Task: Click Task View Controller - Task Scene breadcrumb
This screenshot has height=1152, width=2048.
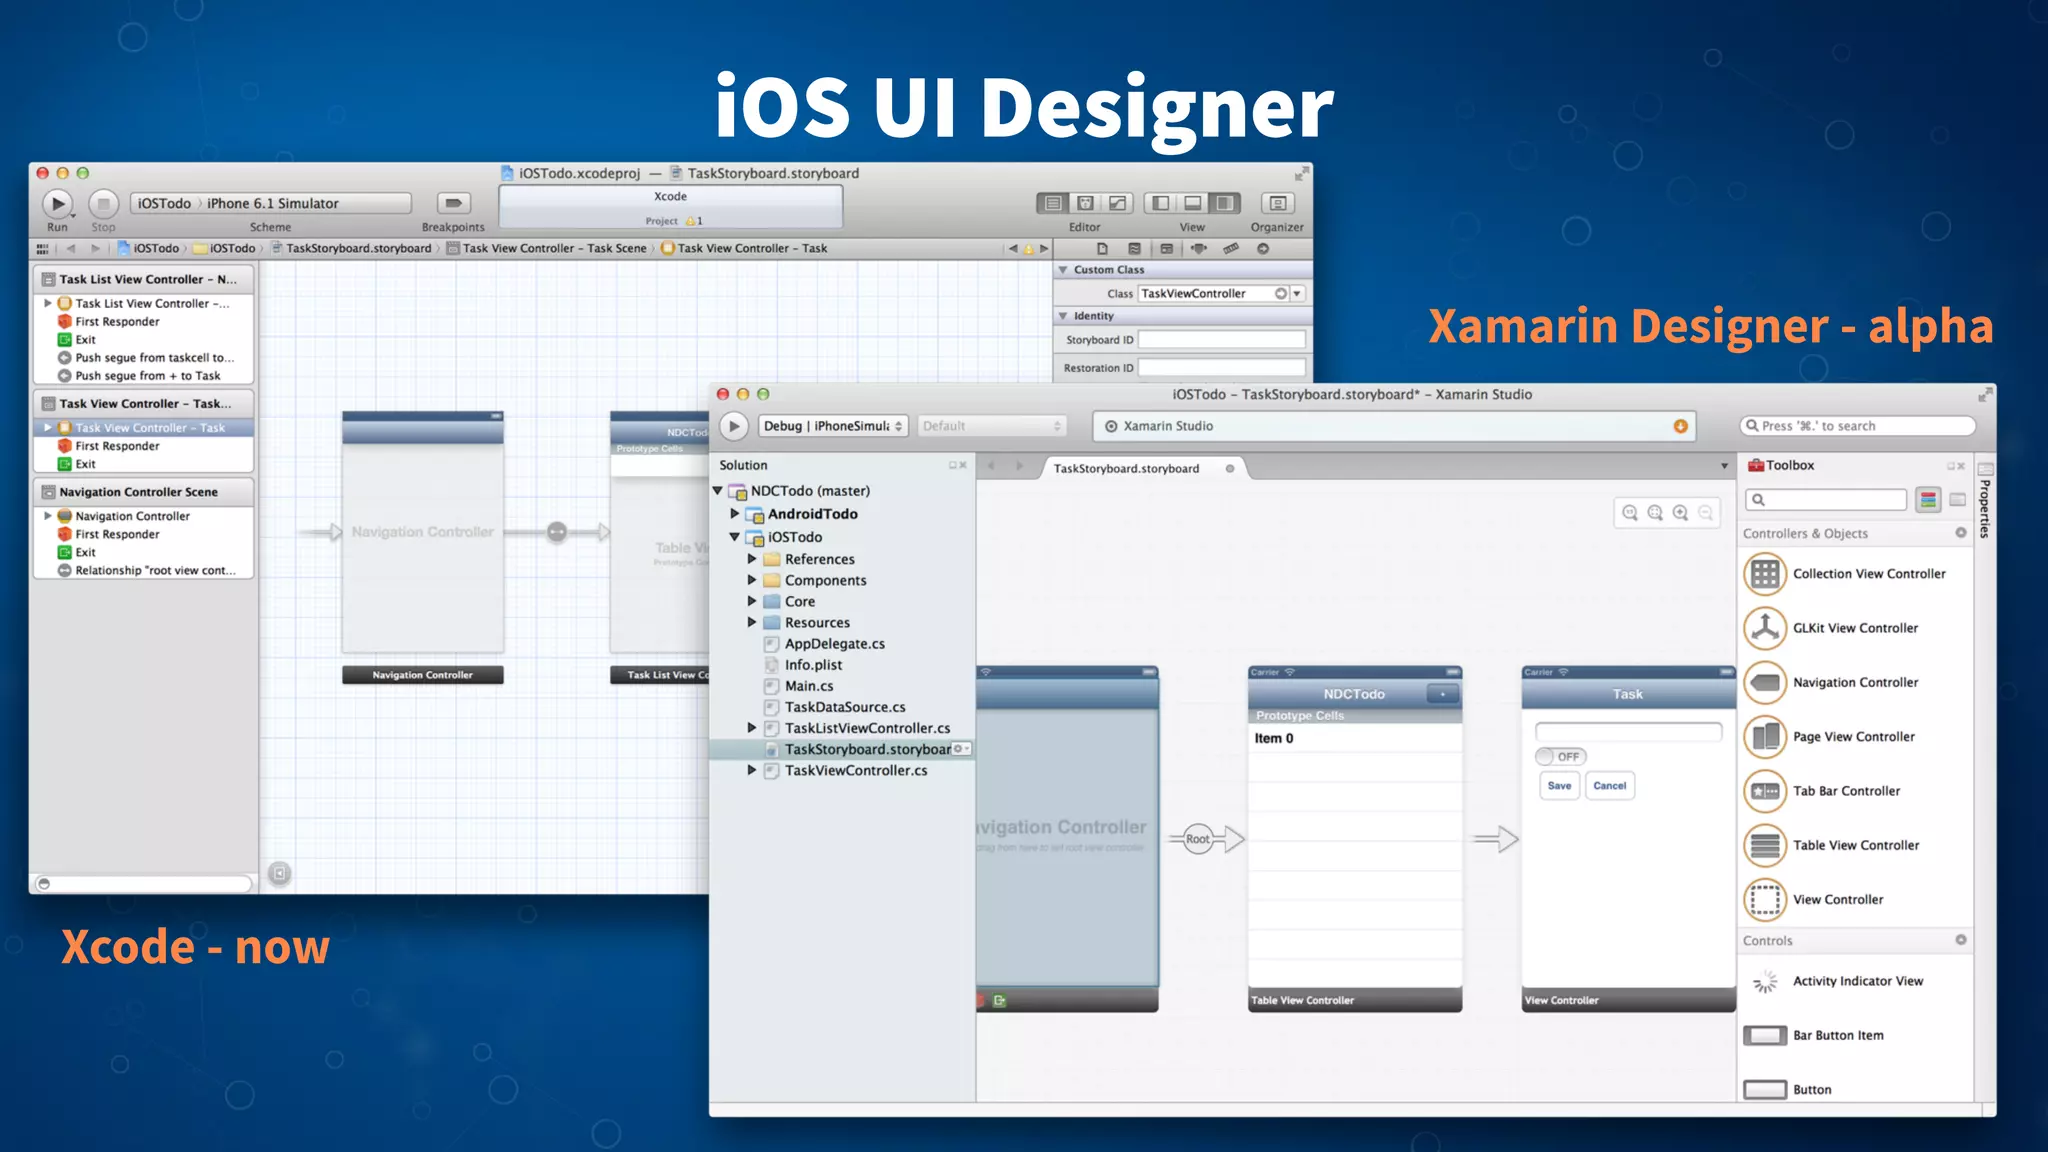Action: [547, 249]
